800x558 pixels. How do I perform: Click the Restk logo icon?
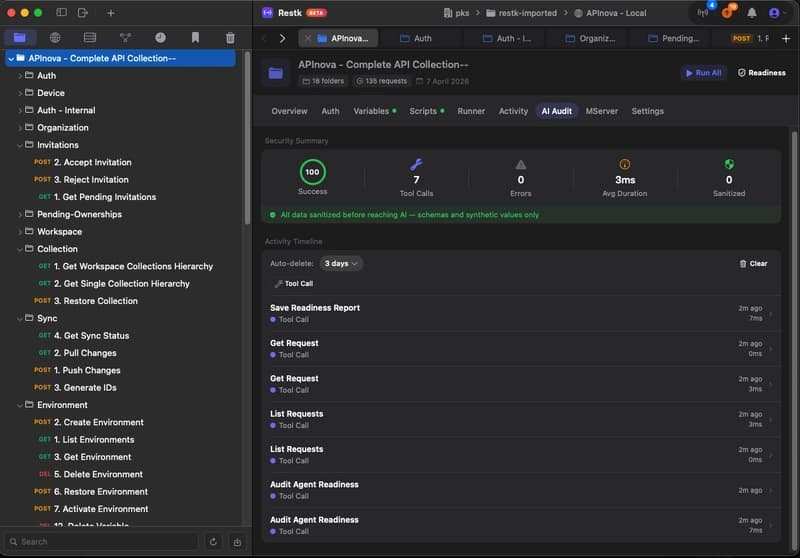tap(267, 13)
